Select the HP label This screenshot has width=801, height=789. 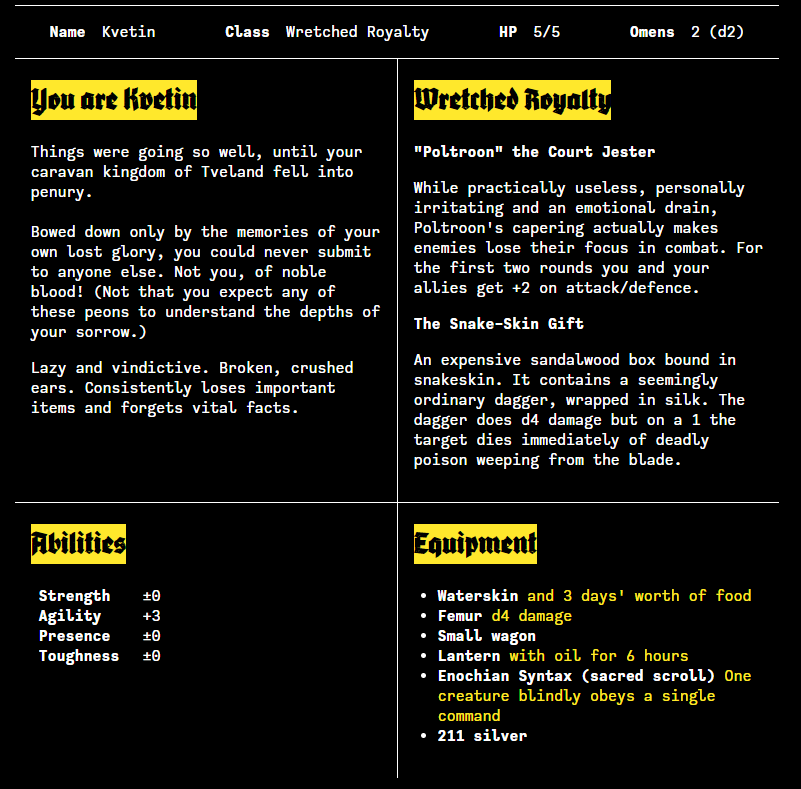[508, 32]
